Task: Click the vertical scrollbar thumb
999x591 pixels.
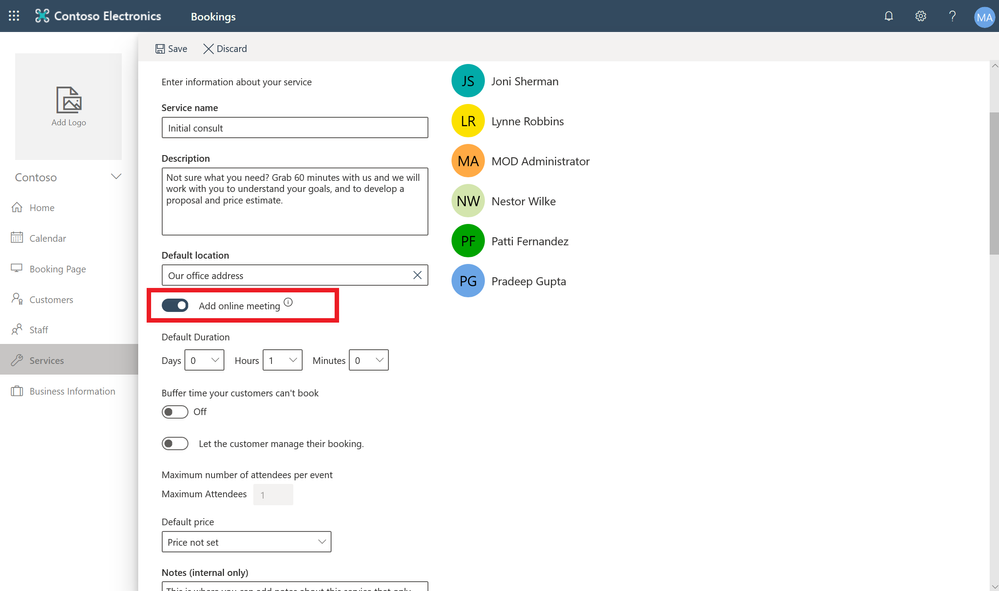Action: coord(994,184)
